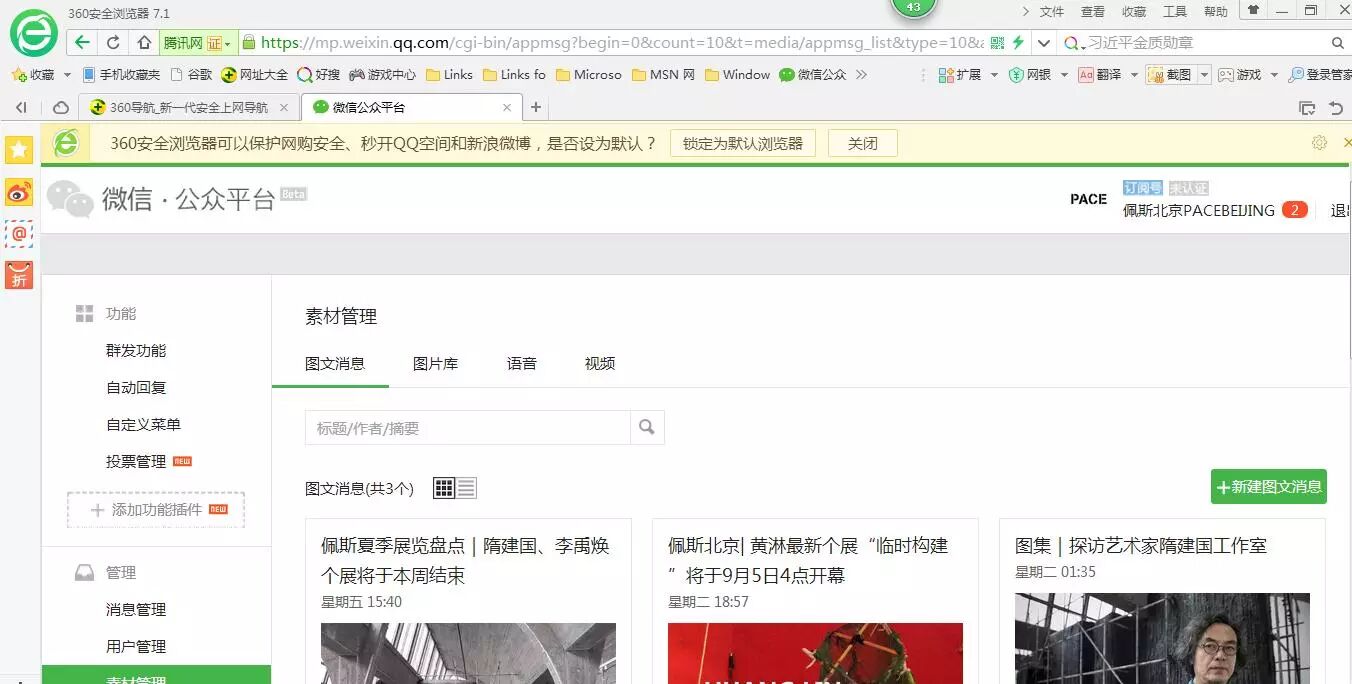Image resolution: width=1352 pixels, height=684 pixels.
Task: Open the 微信公众 bookmark
Action: pos(813,75)
